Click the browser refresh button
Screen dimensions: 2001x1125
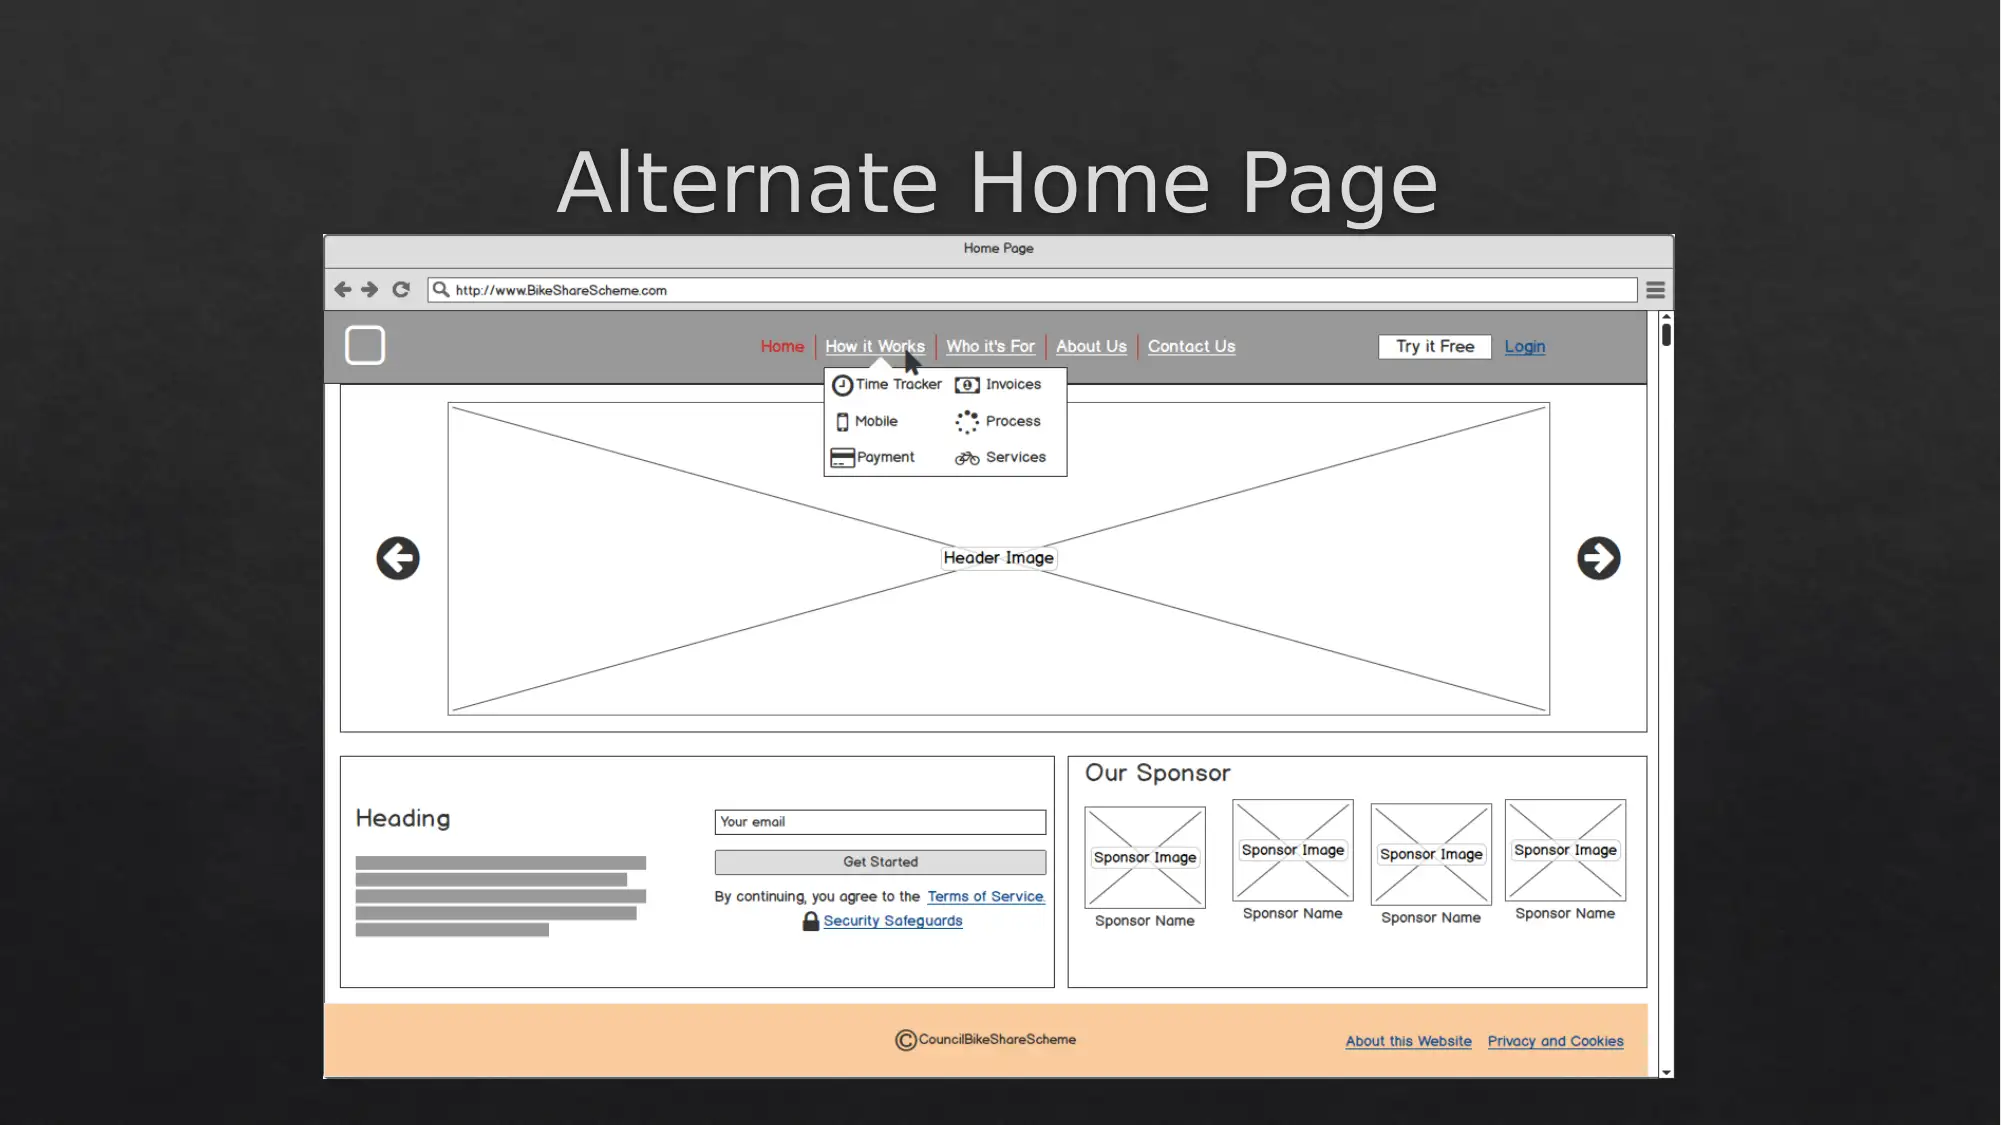pyautogui.click(x=401, y=290)
